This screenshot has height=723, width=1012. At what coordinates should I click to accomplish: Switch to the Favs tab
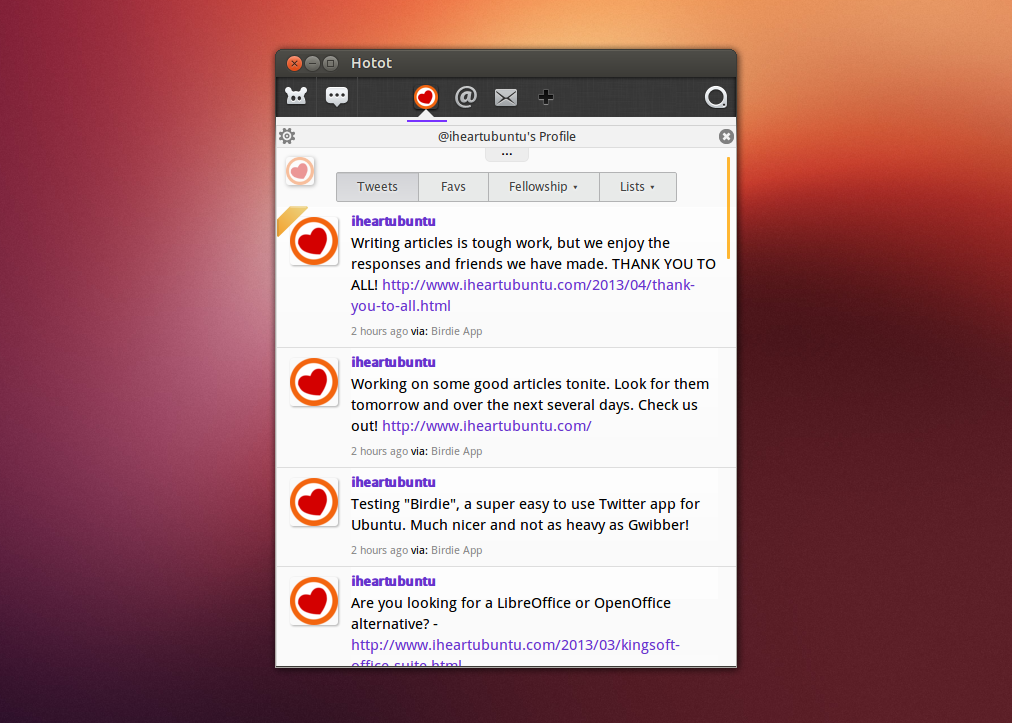(453, 187)
